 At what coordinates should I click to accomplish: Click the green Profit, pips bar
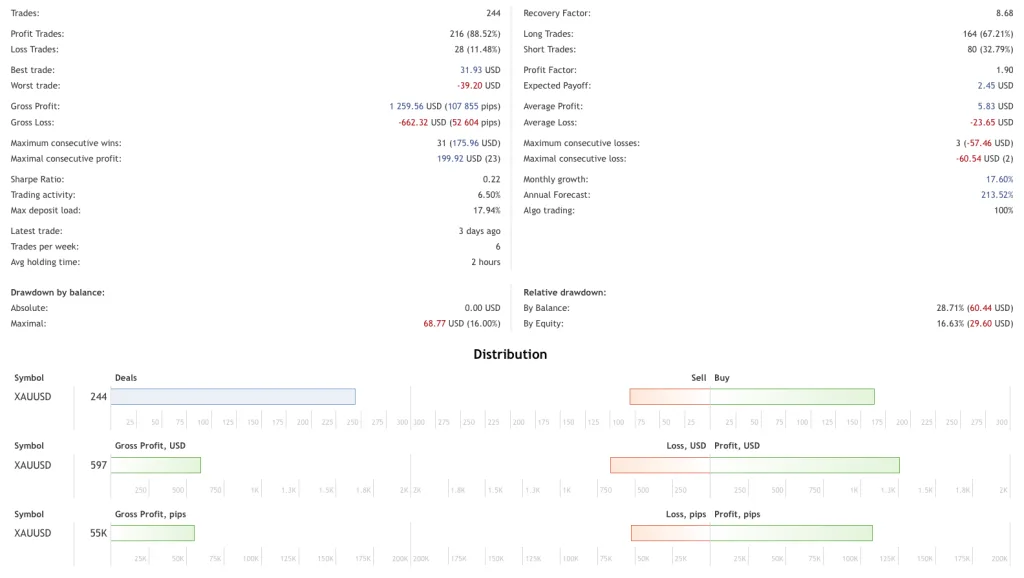tap(791, 533)
